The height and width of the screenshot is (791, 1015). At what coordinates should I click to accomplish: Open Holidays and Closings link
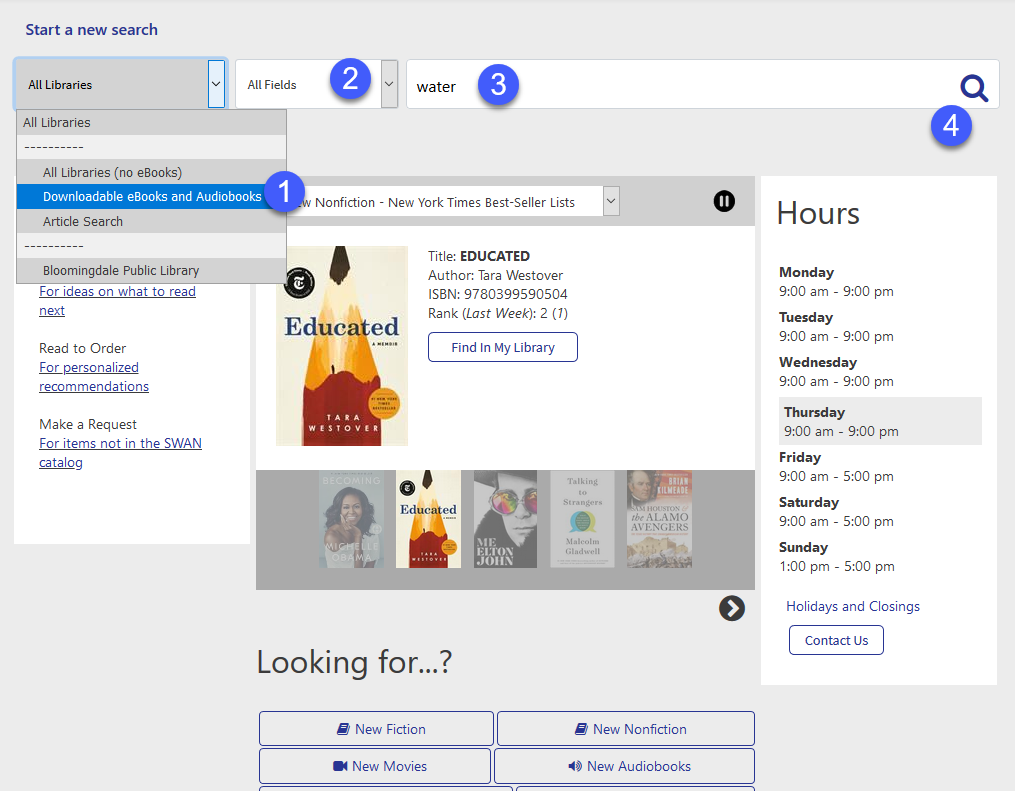[x=853, y=606]
